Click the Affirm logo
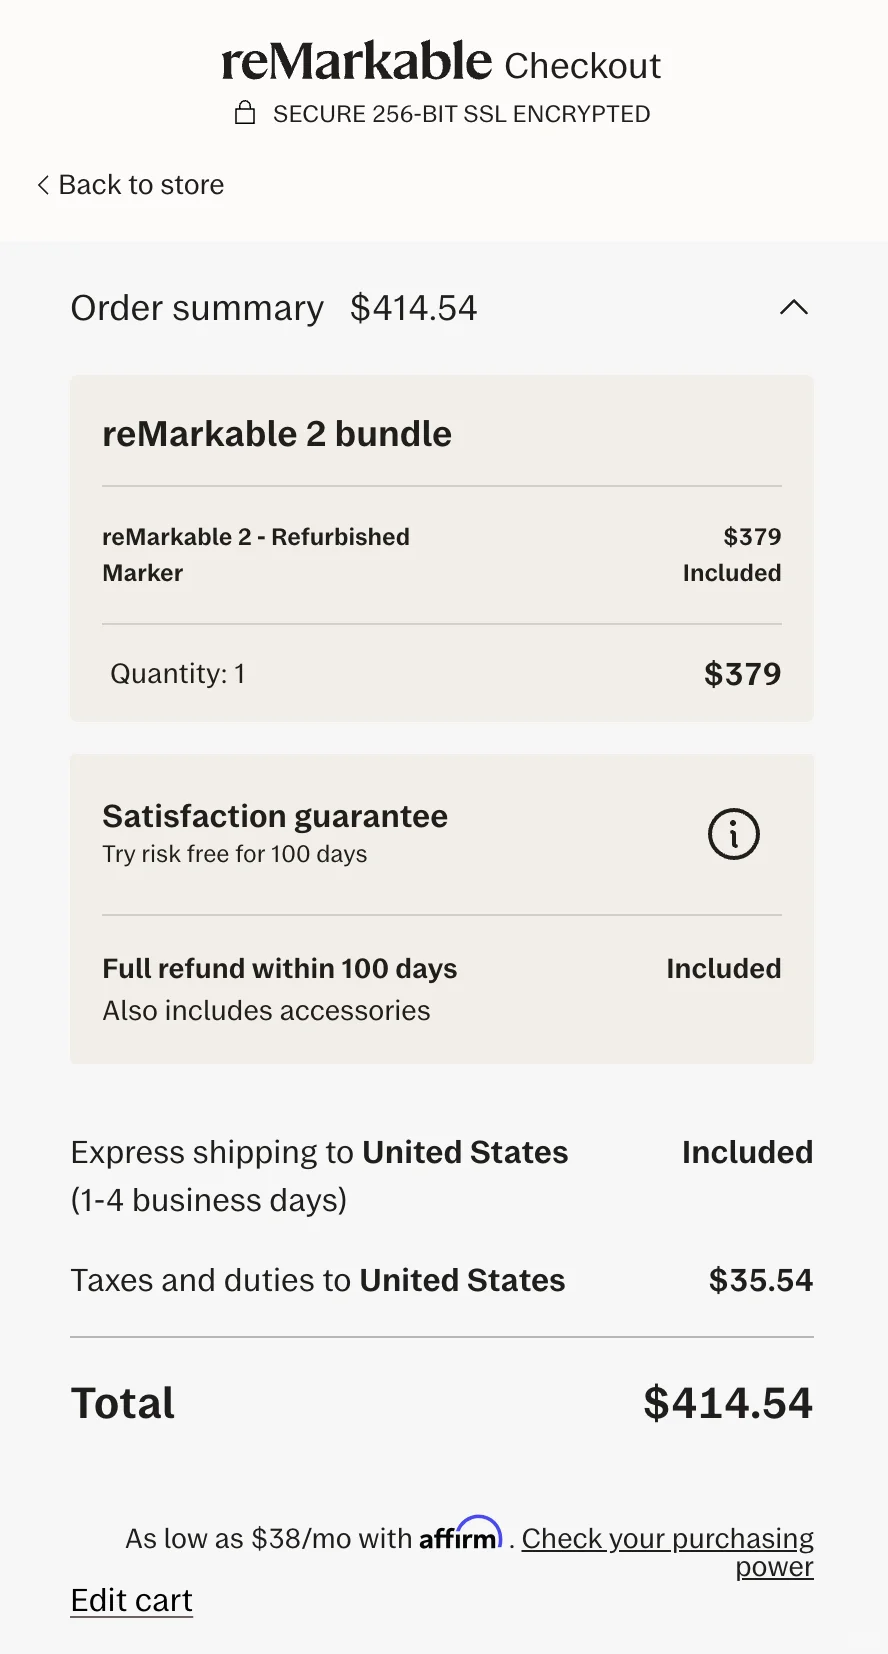 coord(460,1534)
